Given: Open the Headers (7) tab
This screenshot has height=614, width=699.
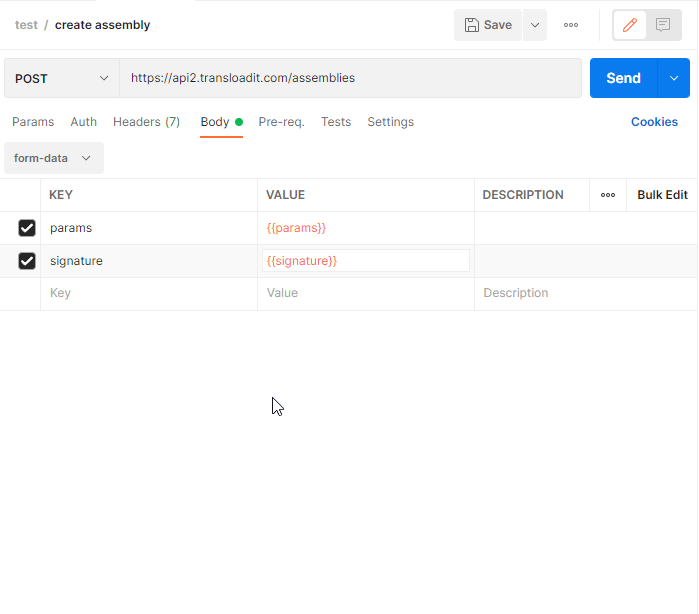Looking at the screenshot, I should [146, 122].
